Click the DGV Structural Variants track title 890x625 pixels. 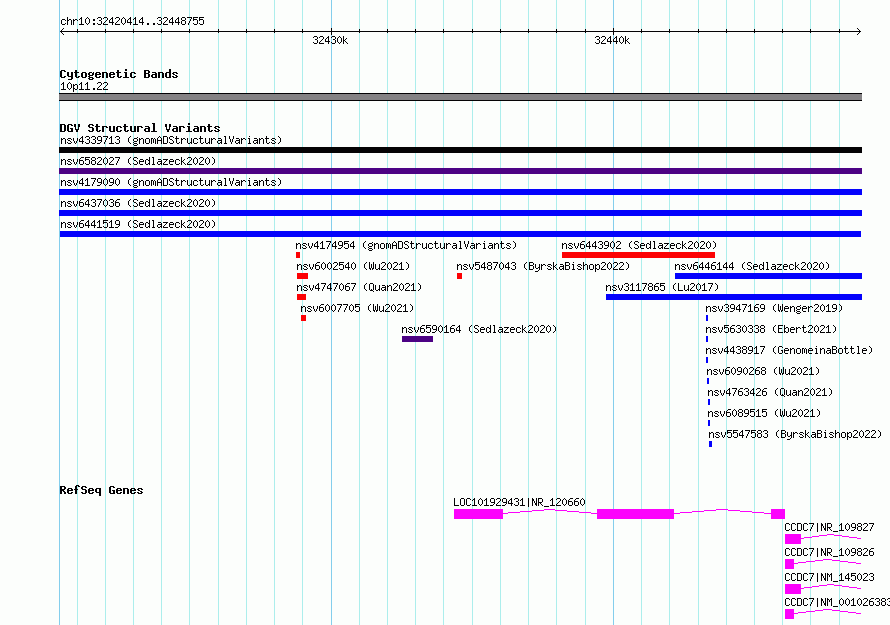click(x=140, y=128)
